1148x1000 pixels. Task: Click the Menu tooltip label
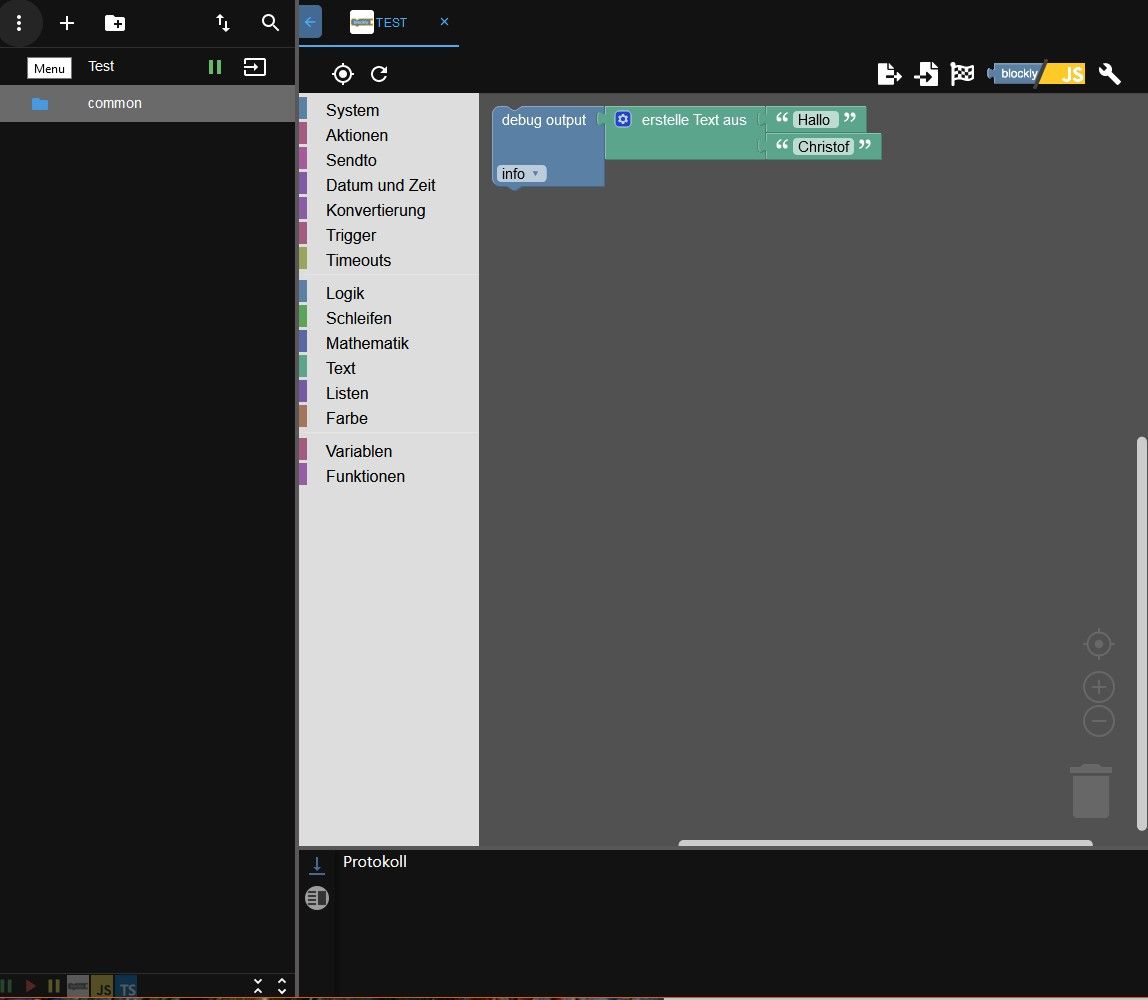(49, 68)
